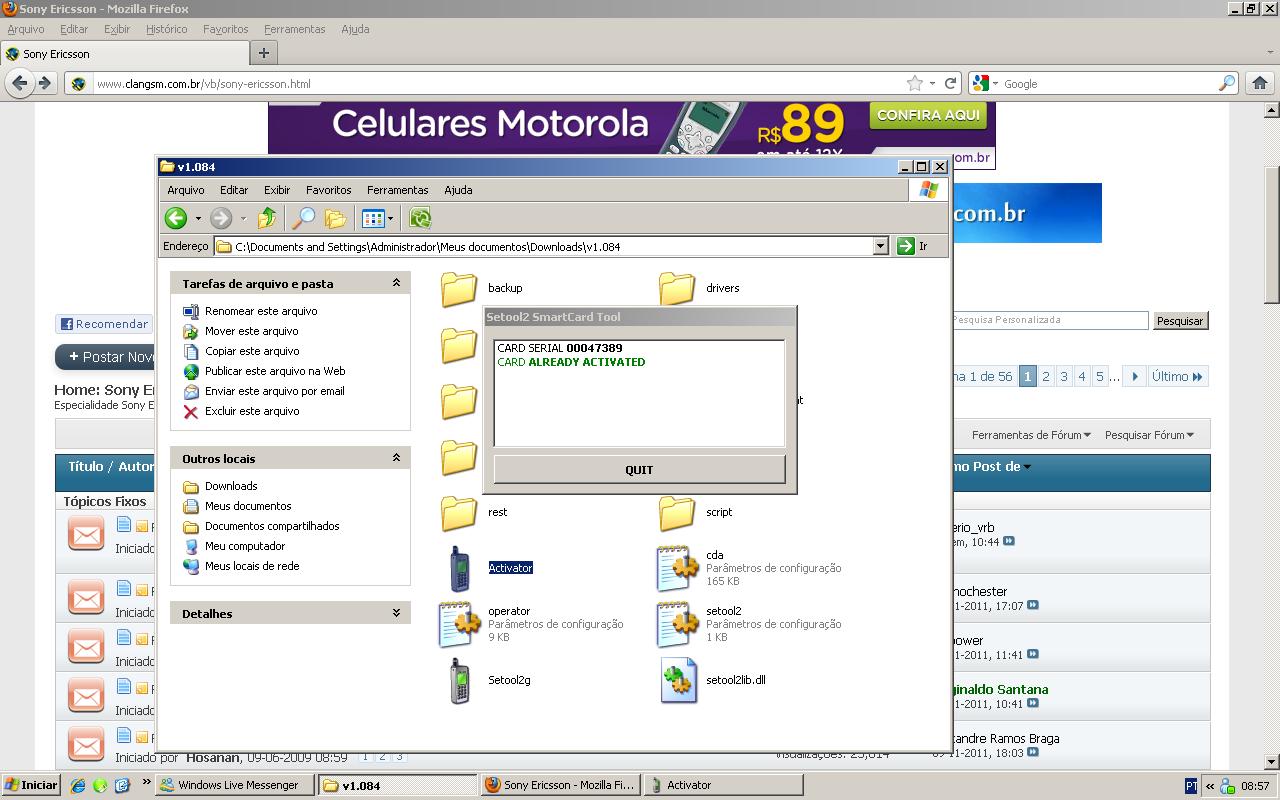Click the Firefox home icon

click(1260, 84)
